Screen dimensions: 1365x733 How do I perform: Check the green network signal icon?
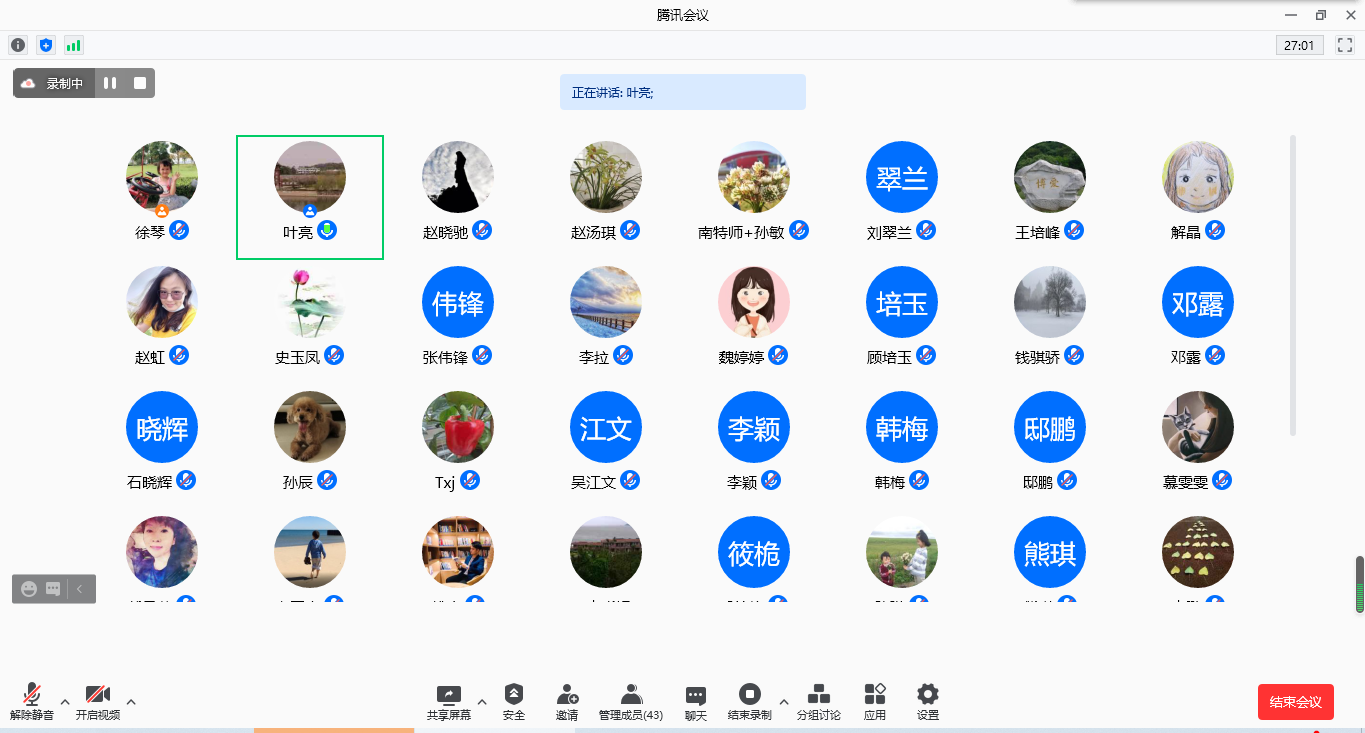tap(73, 45)
